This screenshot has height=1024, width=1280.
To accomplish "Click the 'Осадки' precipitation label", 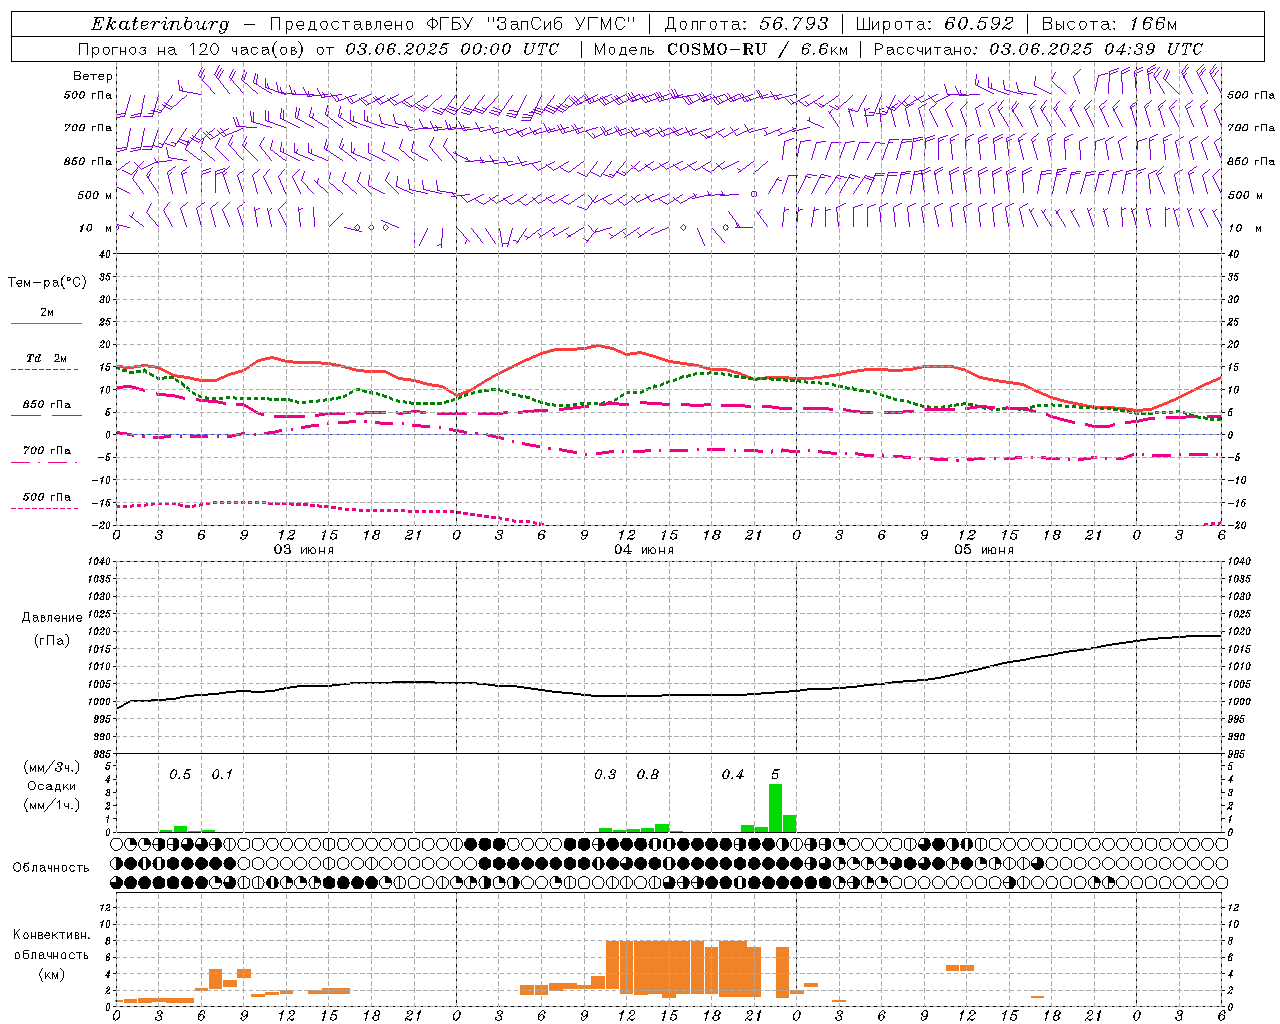I will (51, 786).
